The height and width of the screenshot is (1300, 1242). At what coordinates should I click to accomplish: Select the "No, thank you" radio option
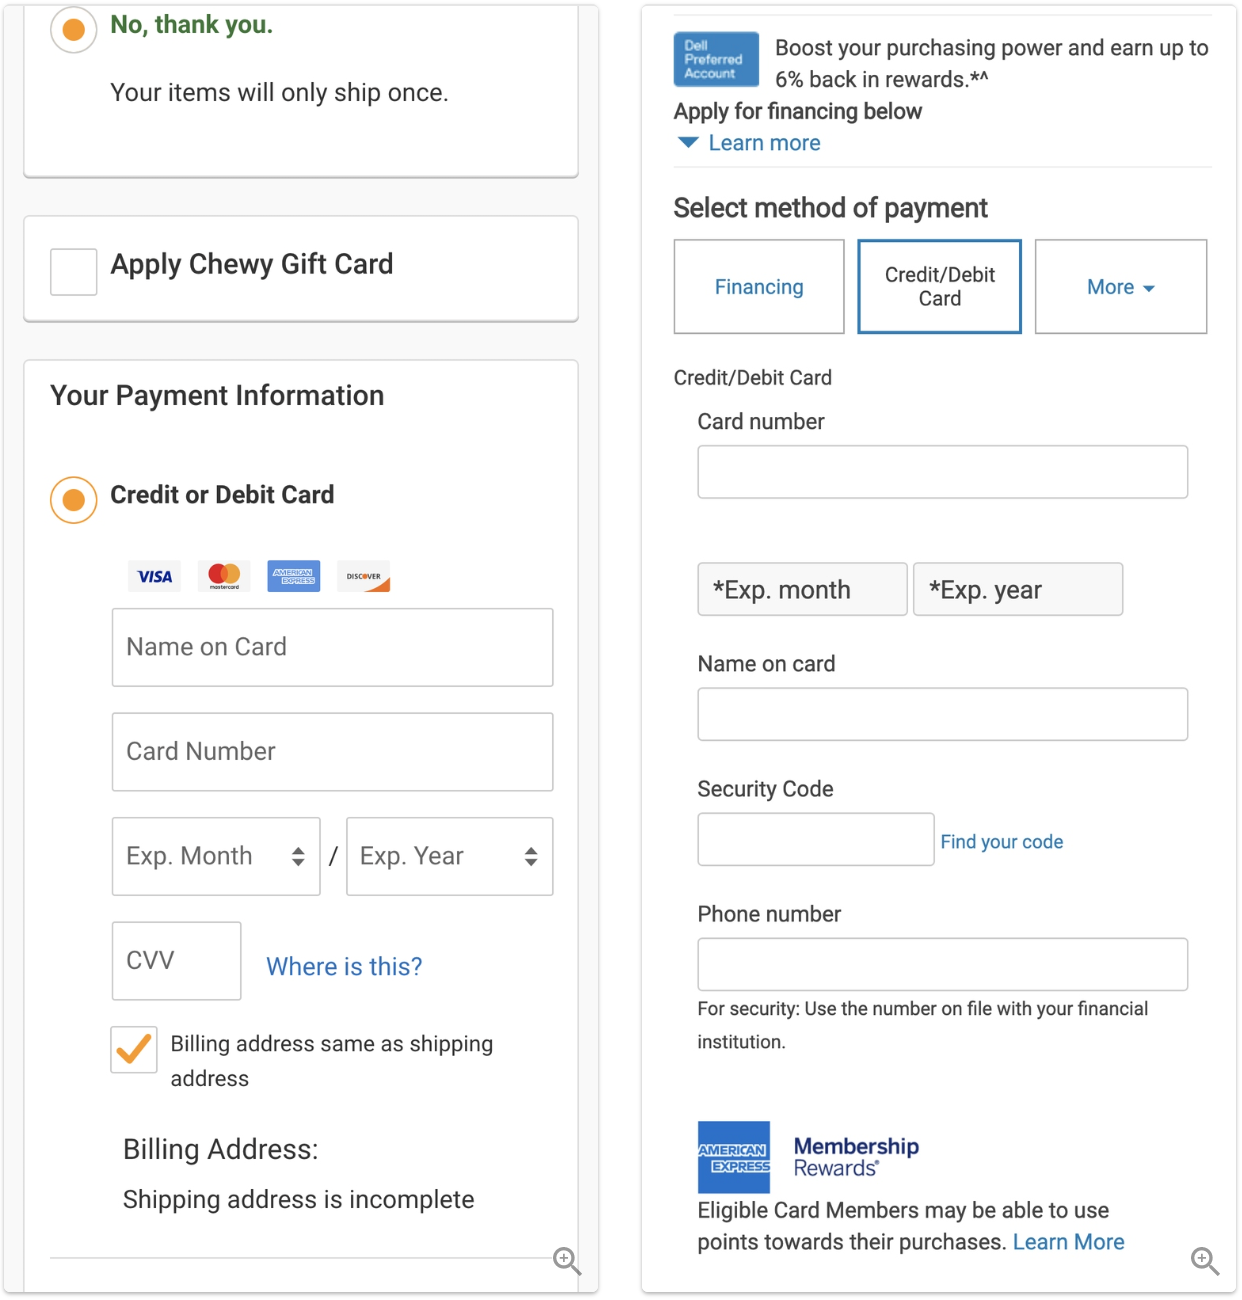click(x=74, y=30)
